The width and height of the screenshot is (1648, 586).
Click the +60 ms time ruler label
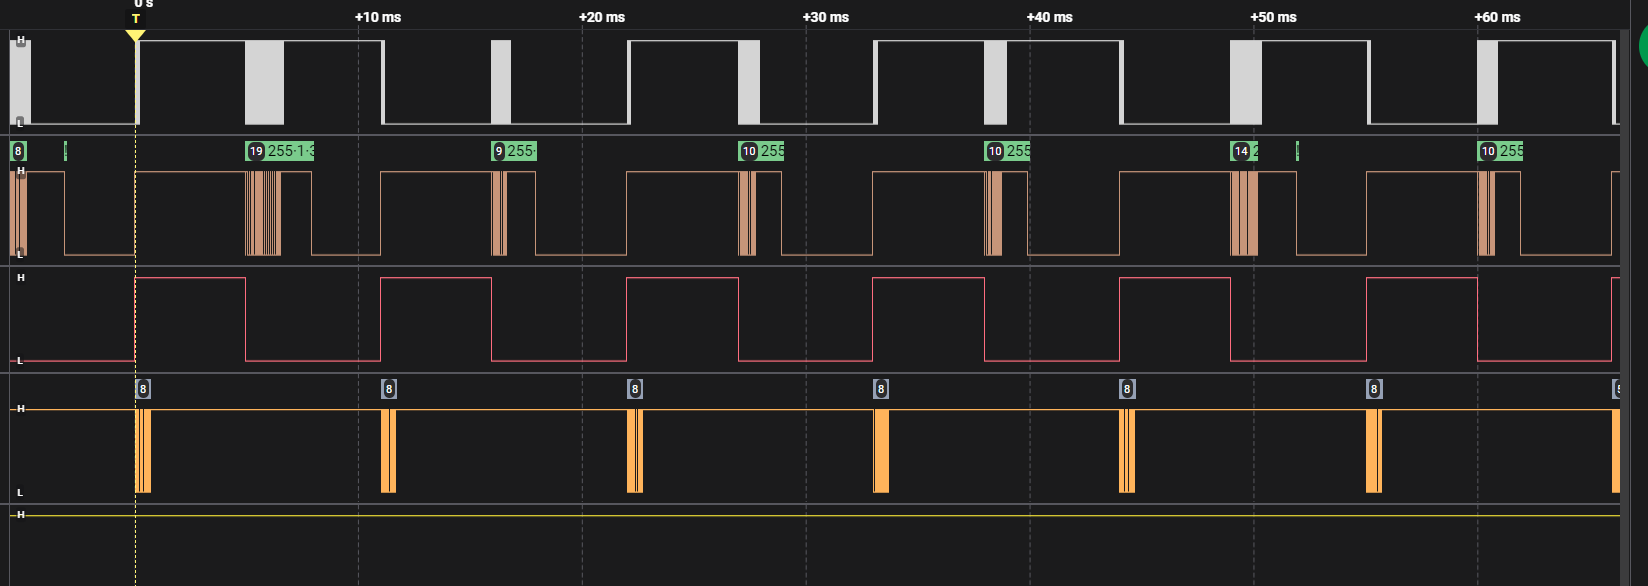1497,17
